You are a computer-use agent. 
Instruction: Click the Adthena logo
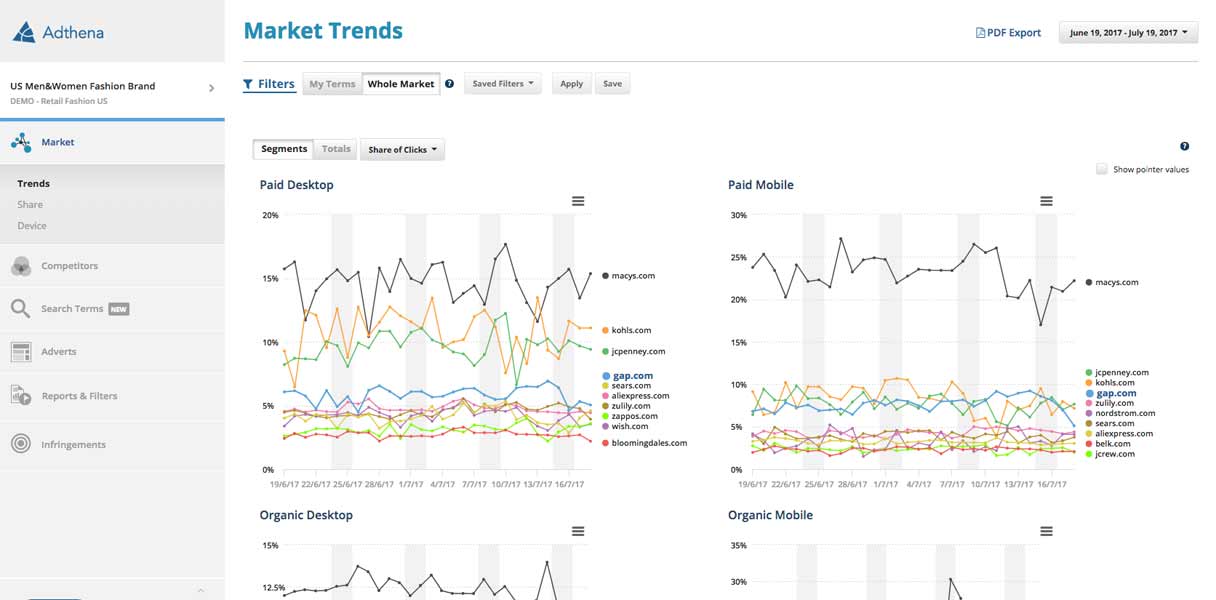coord(58,33)
